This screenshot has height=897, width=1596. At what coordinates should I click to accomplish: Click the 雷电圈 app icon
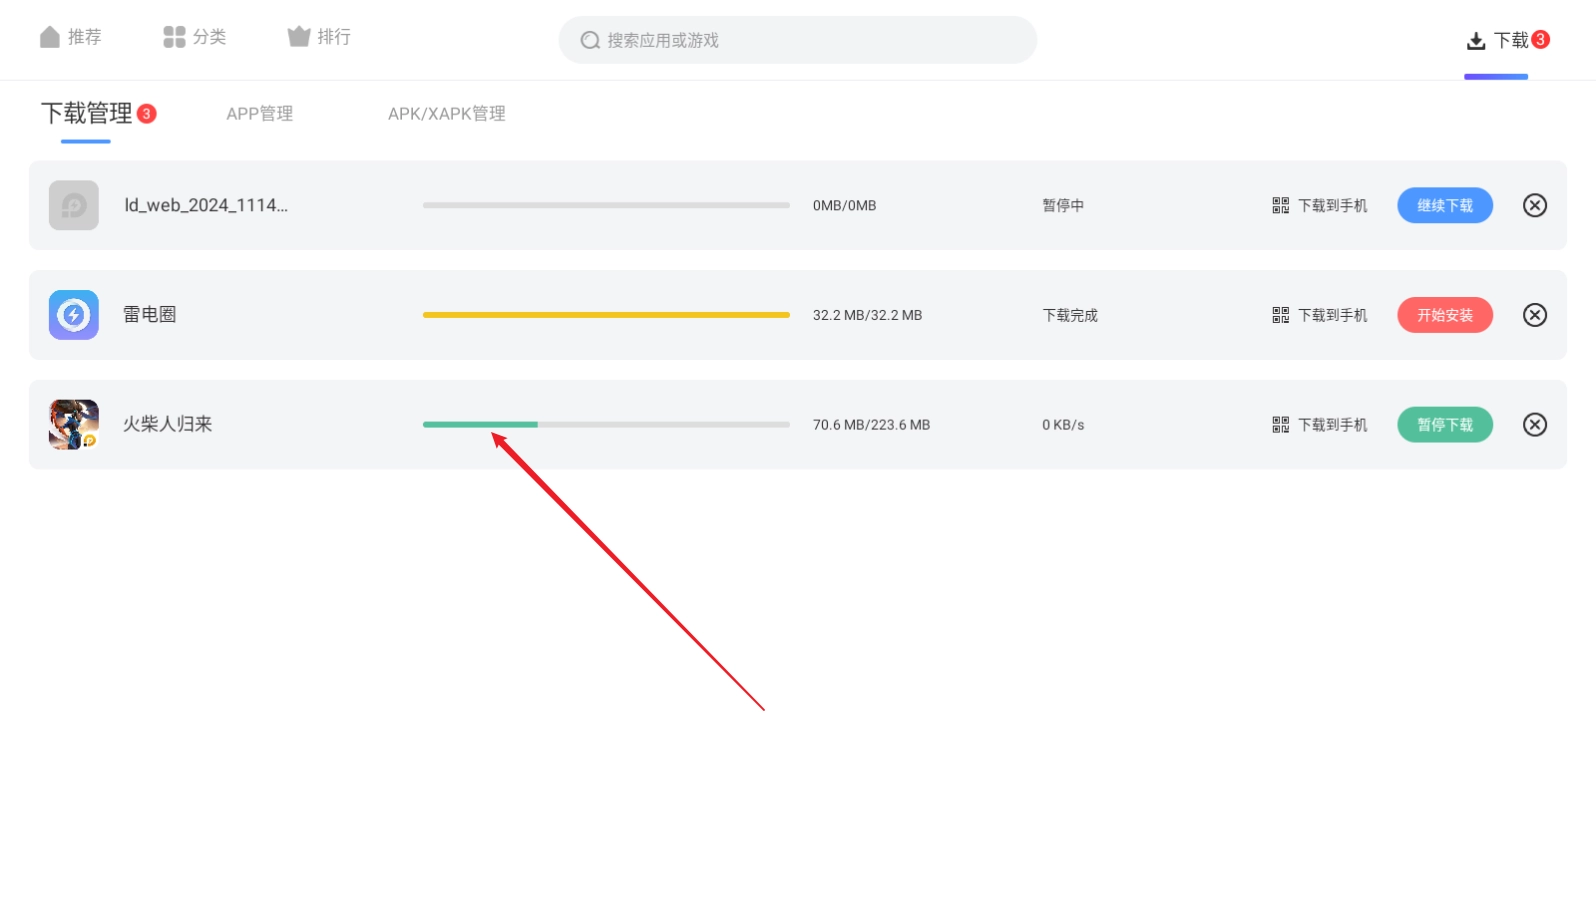click(x=74, y=315)
